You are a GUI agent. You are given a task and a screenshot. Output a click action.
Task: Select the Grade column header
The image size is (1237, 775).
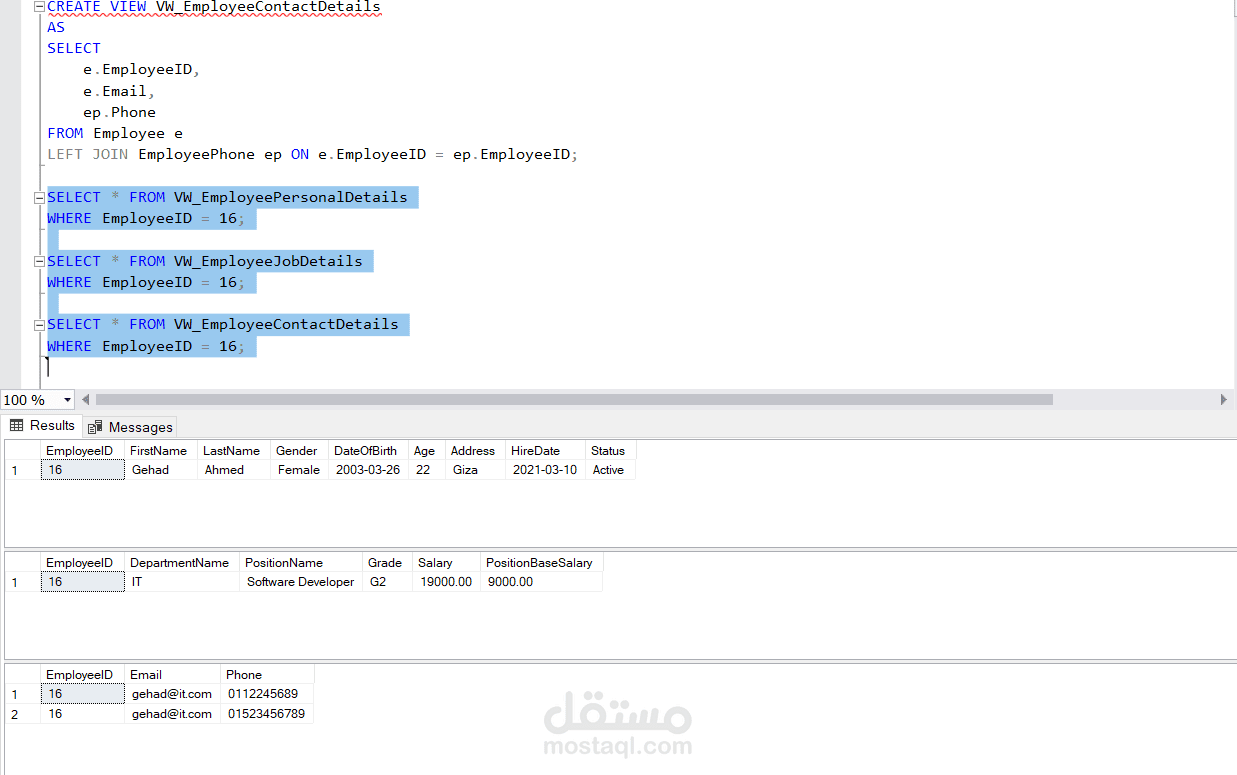[388, 563]
